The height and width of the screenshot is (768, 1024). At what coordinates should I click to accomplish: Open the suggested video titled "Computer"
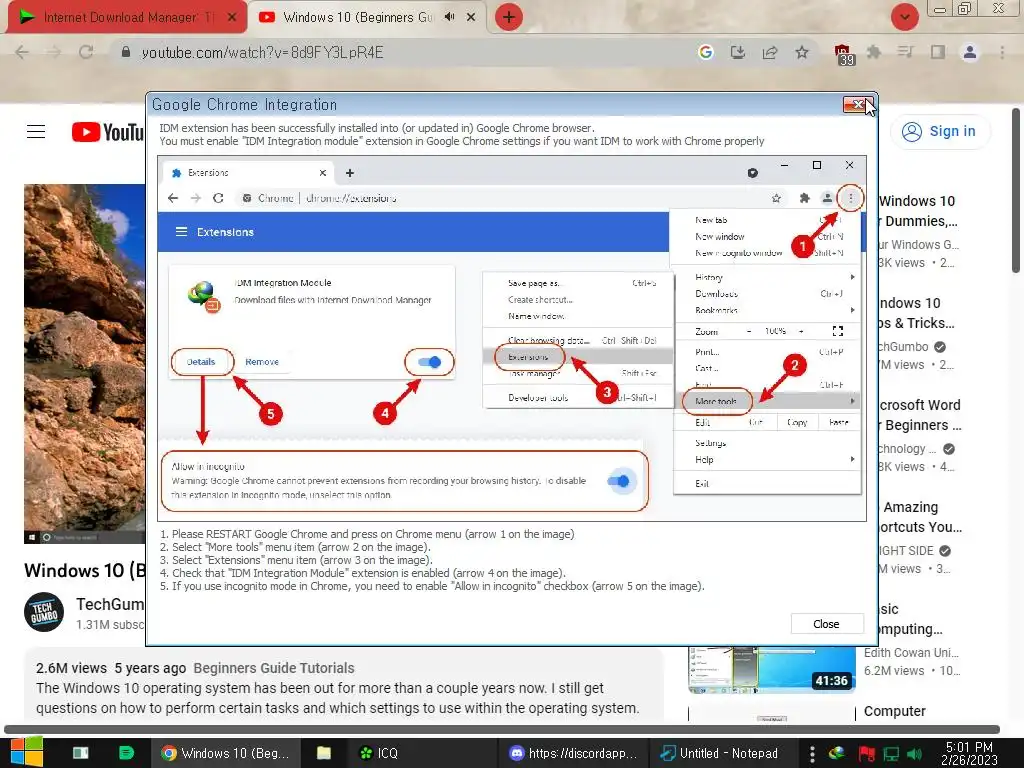(x=895, y=711)
